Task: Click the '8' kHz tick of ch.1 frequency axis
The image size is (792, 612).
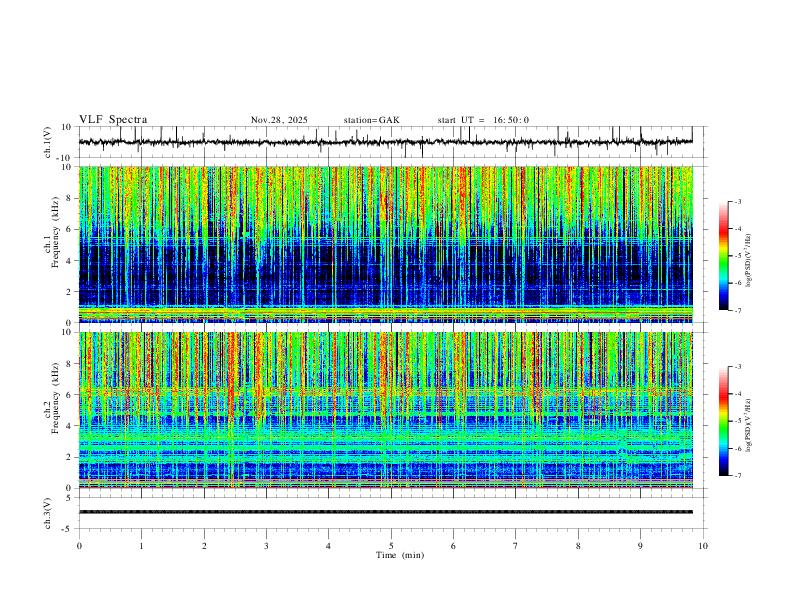Action: pos(70,198)
